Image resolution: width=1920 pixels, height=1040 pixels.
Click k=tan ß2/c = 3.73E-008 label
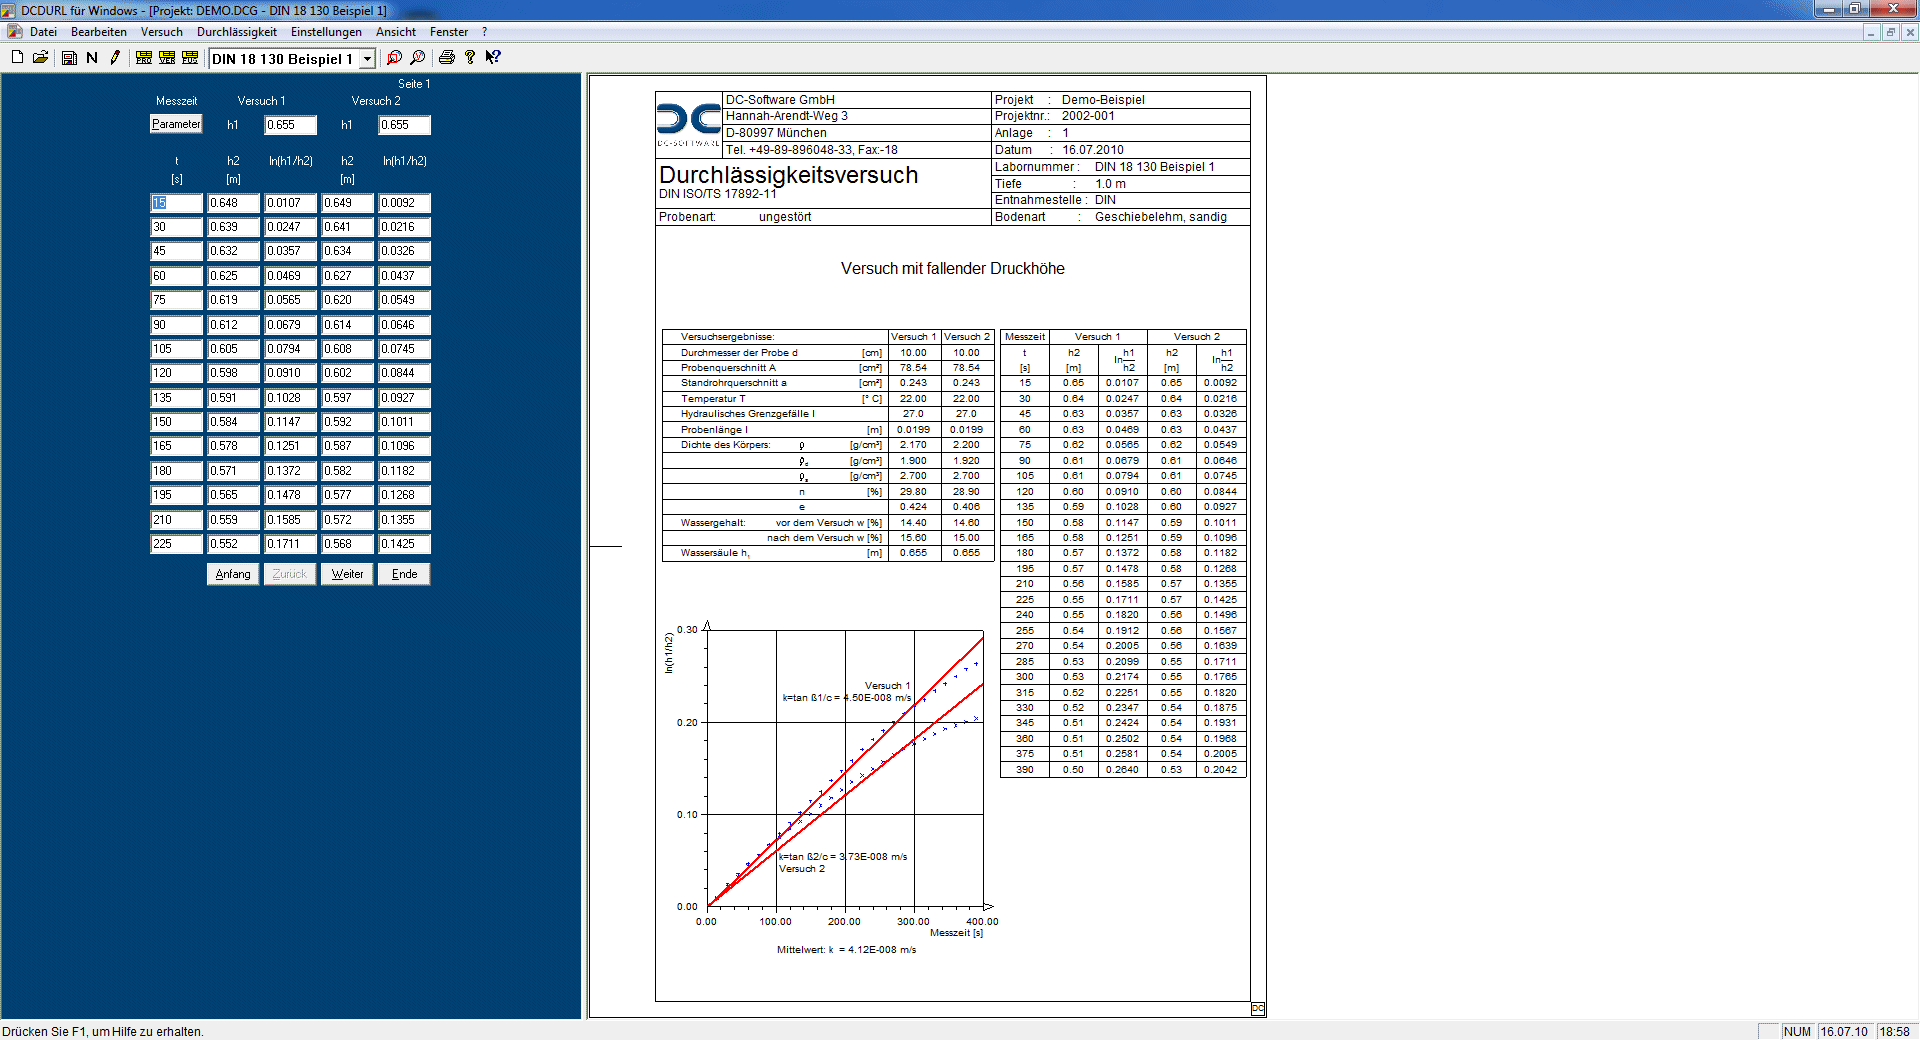(843, 857)
